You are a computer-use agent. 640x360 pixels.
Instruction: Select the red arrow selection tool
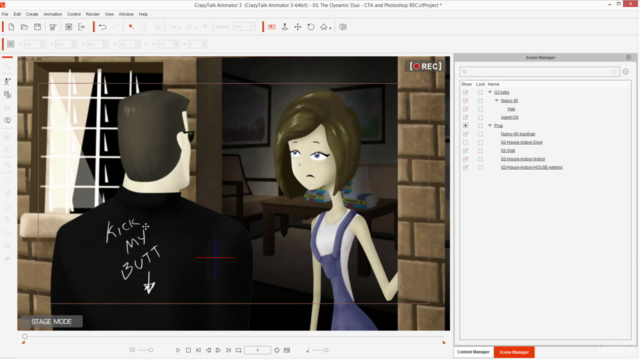(x=131, y=27)
